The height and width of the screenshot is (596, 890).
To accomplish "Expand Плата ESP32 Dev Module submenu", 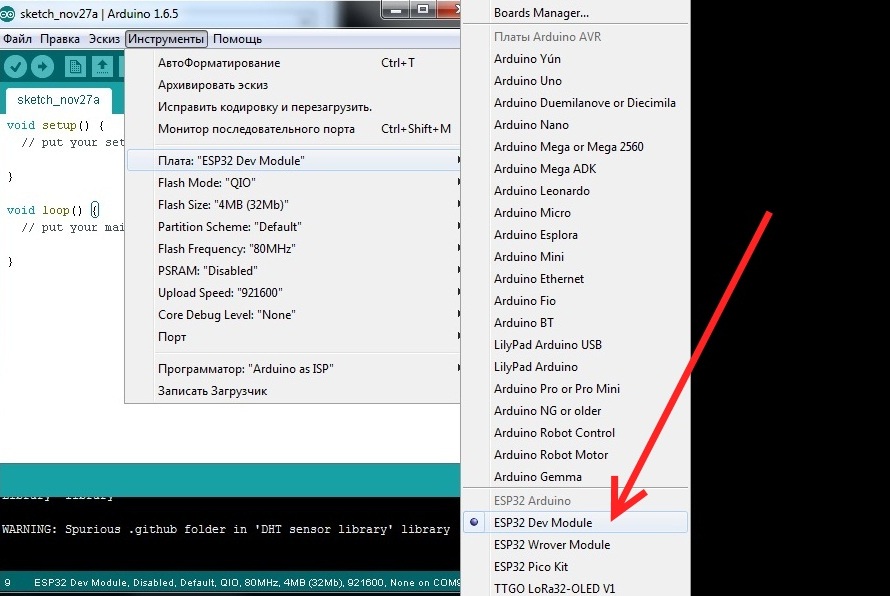I will [x=293, y=161].
